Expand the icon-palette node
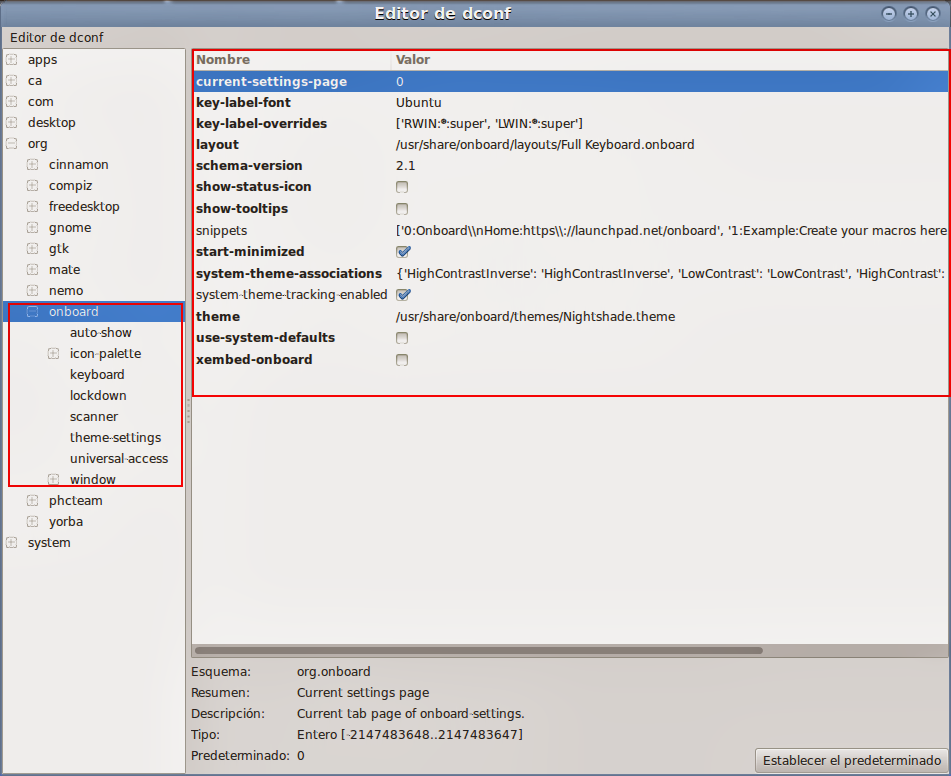The image size is (951, 776). [x=53, y=354]
